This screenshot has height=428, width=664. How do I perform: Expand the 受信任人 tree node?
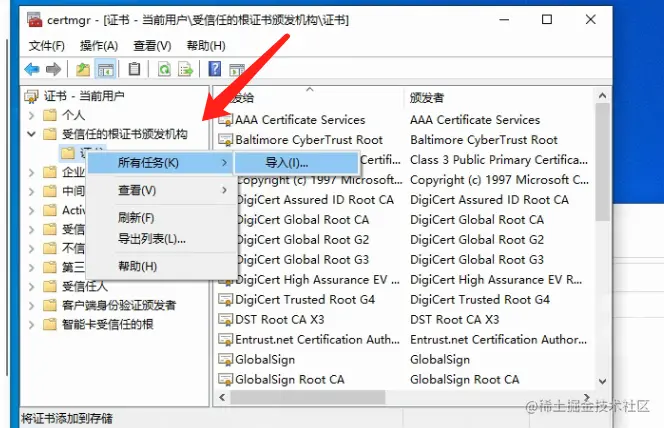tap(31, 287)
